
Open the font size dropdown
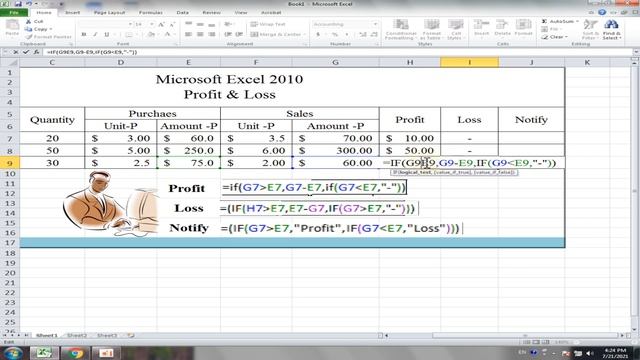151,24
